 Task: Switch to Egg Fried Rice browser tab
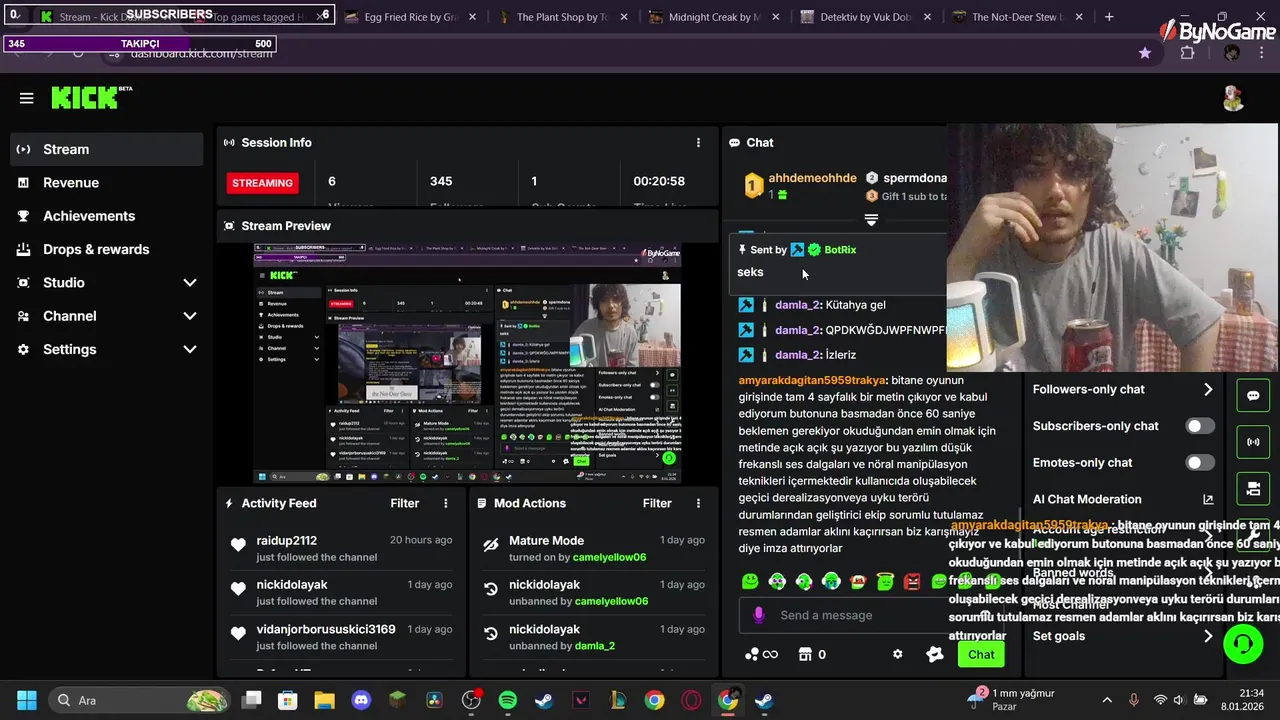coord(410,17)
